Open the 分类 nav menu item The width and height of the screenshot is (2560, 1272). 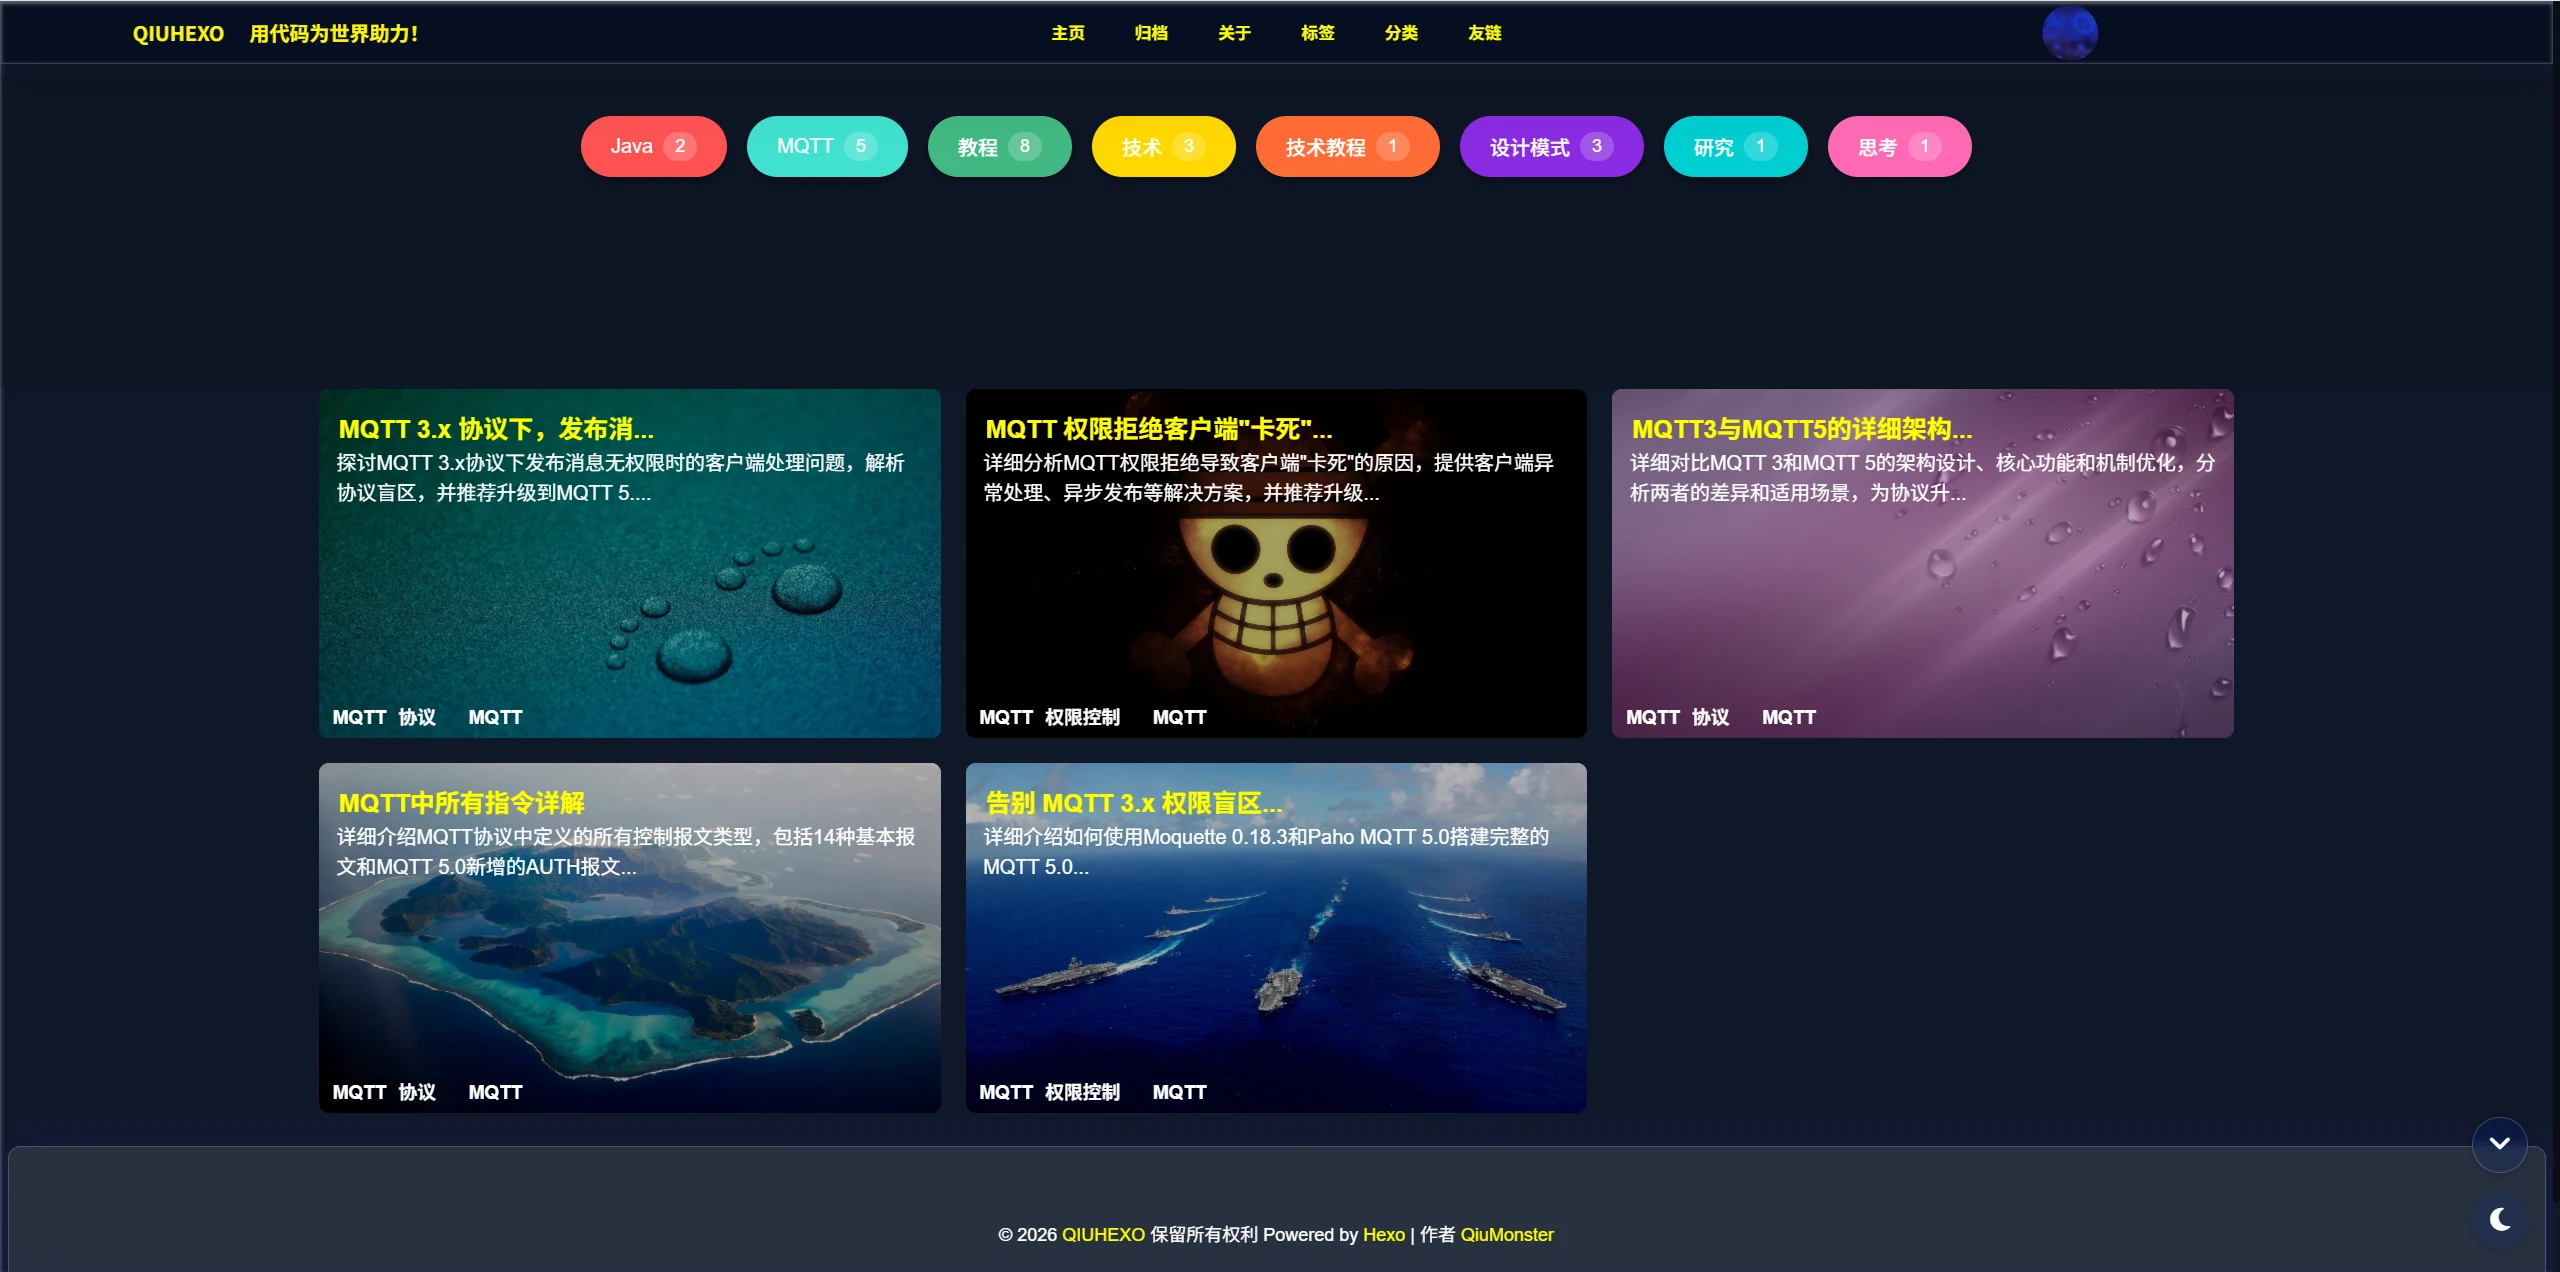click(1401, 33)
